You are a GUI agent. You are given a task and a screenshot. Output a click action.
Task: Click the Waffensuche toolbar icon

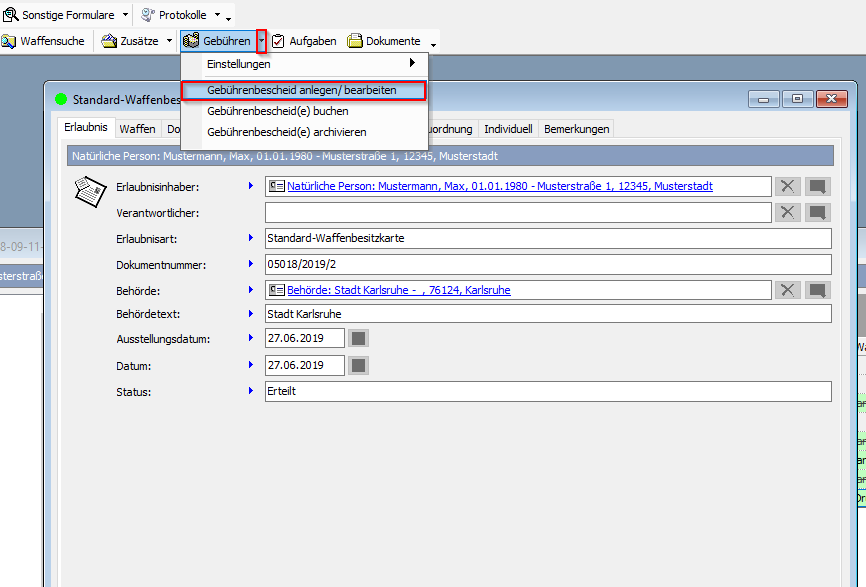(9, 41)
